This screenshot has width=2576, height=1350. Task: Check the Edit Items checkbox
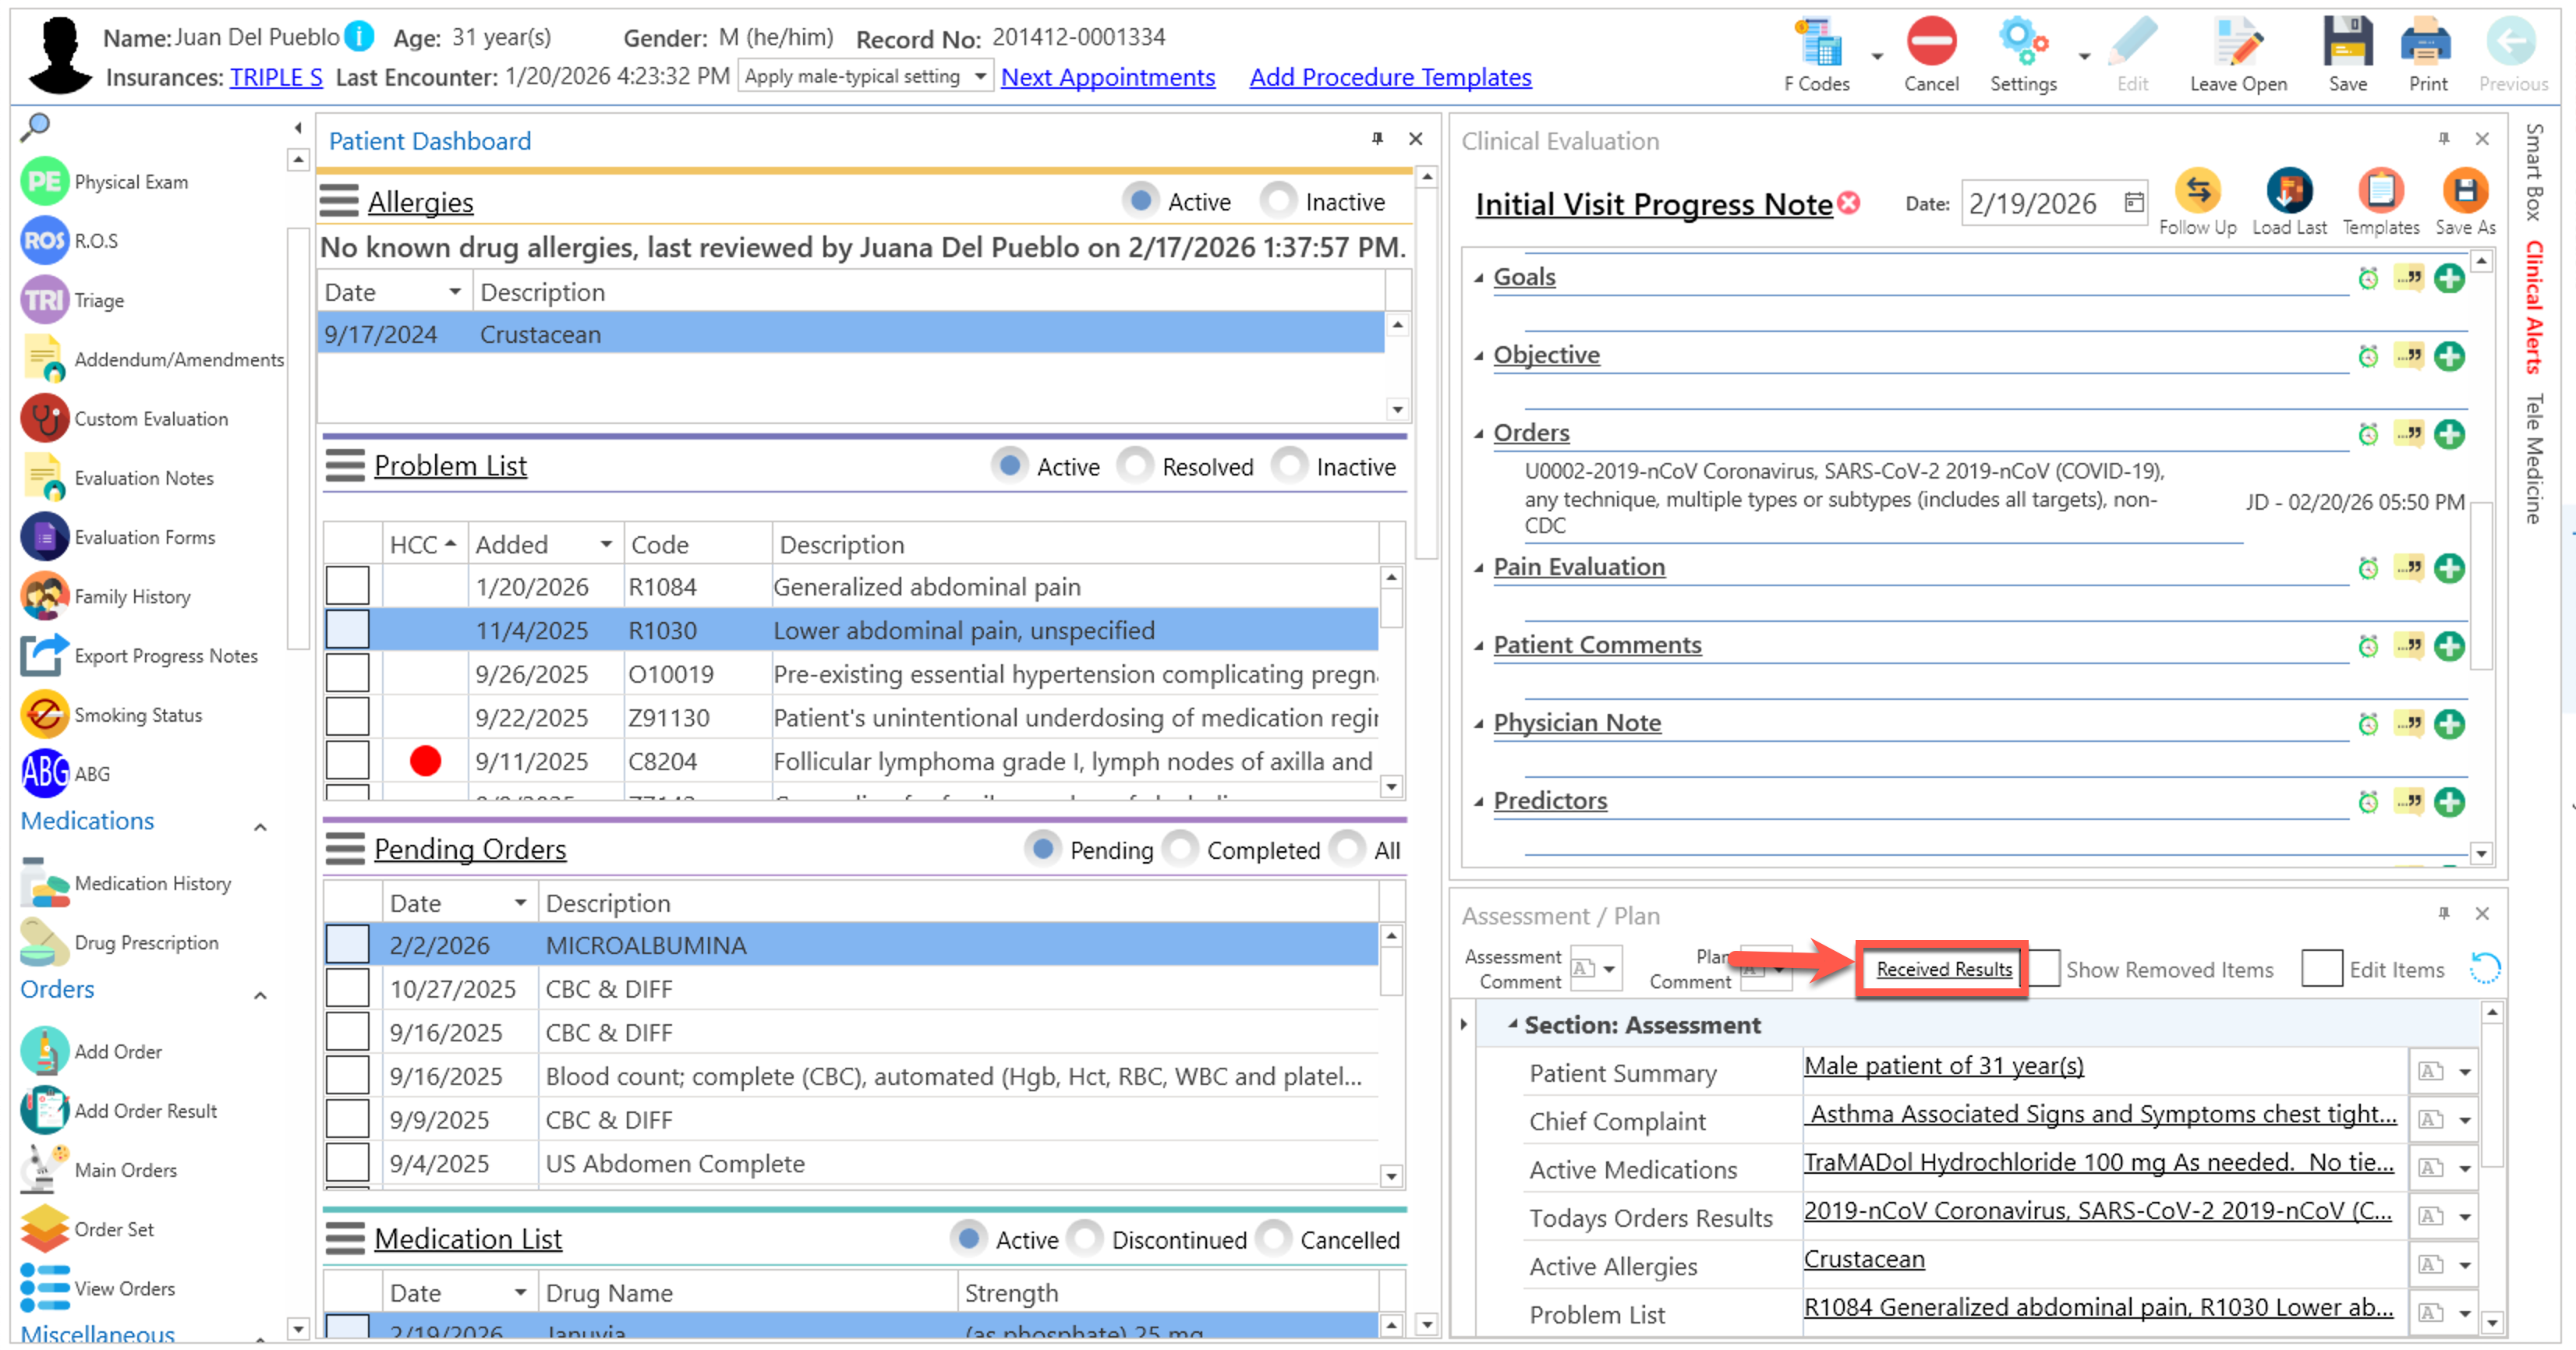[2321, 969]
